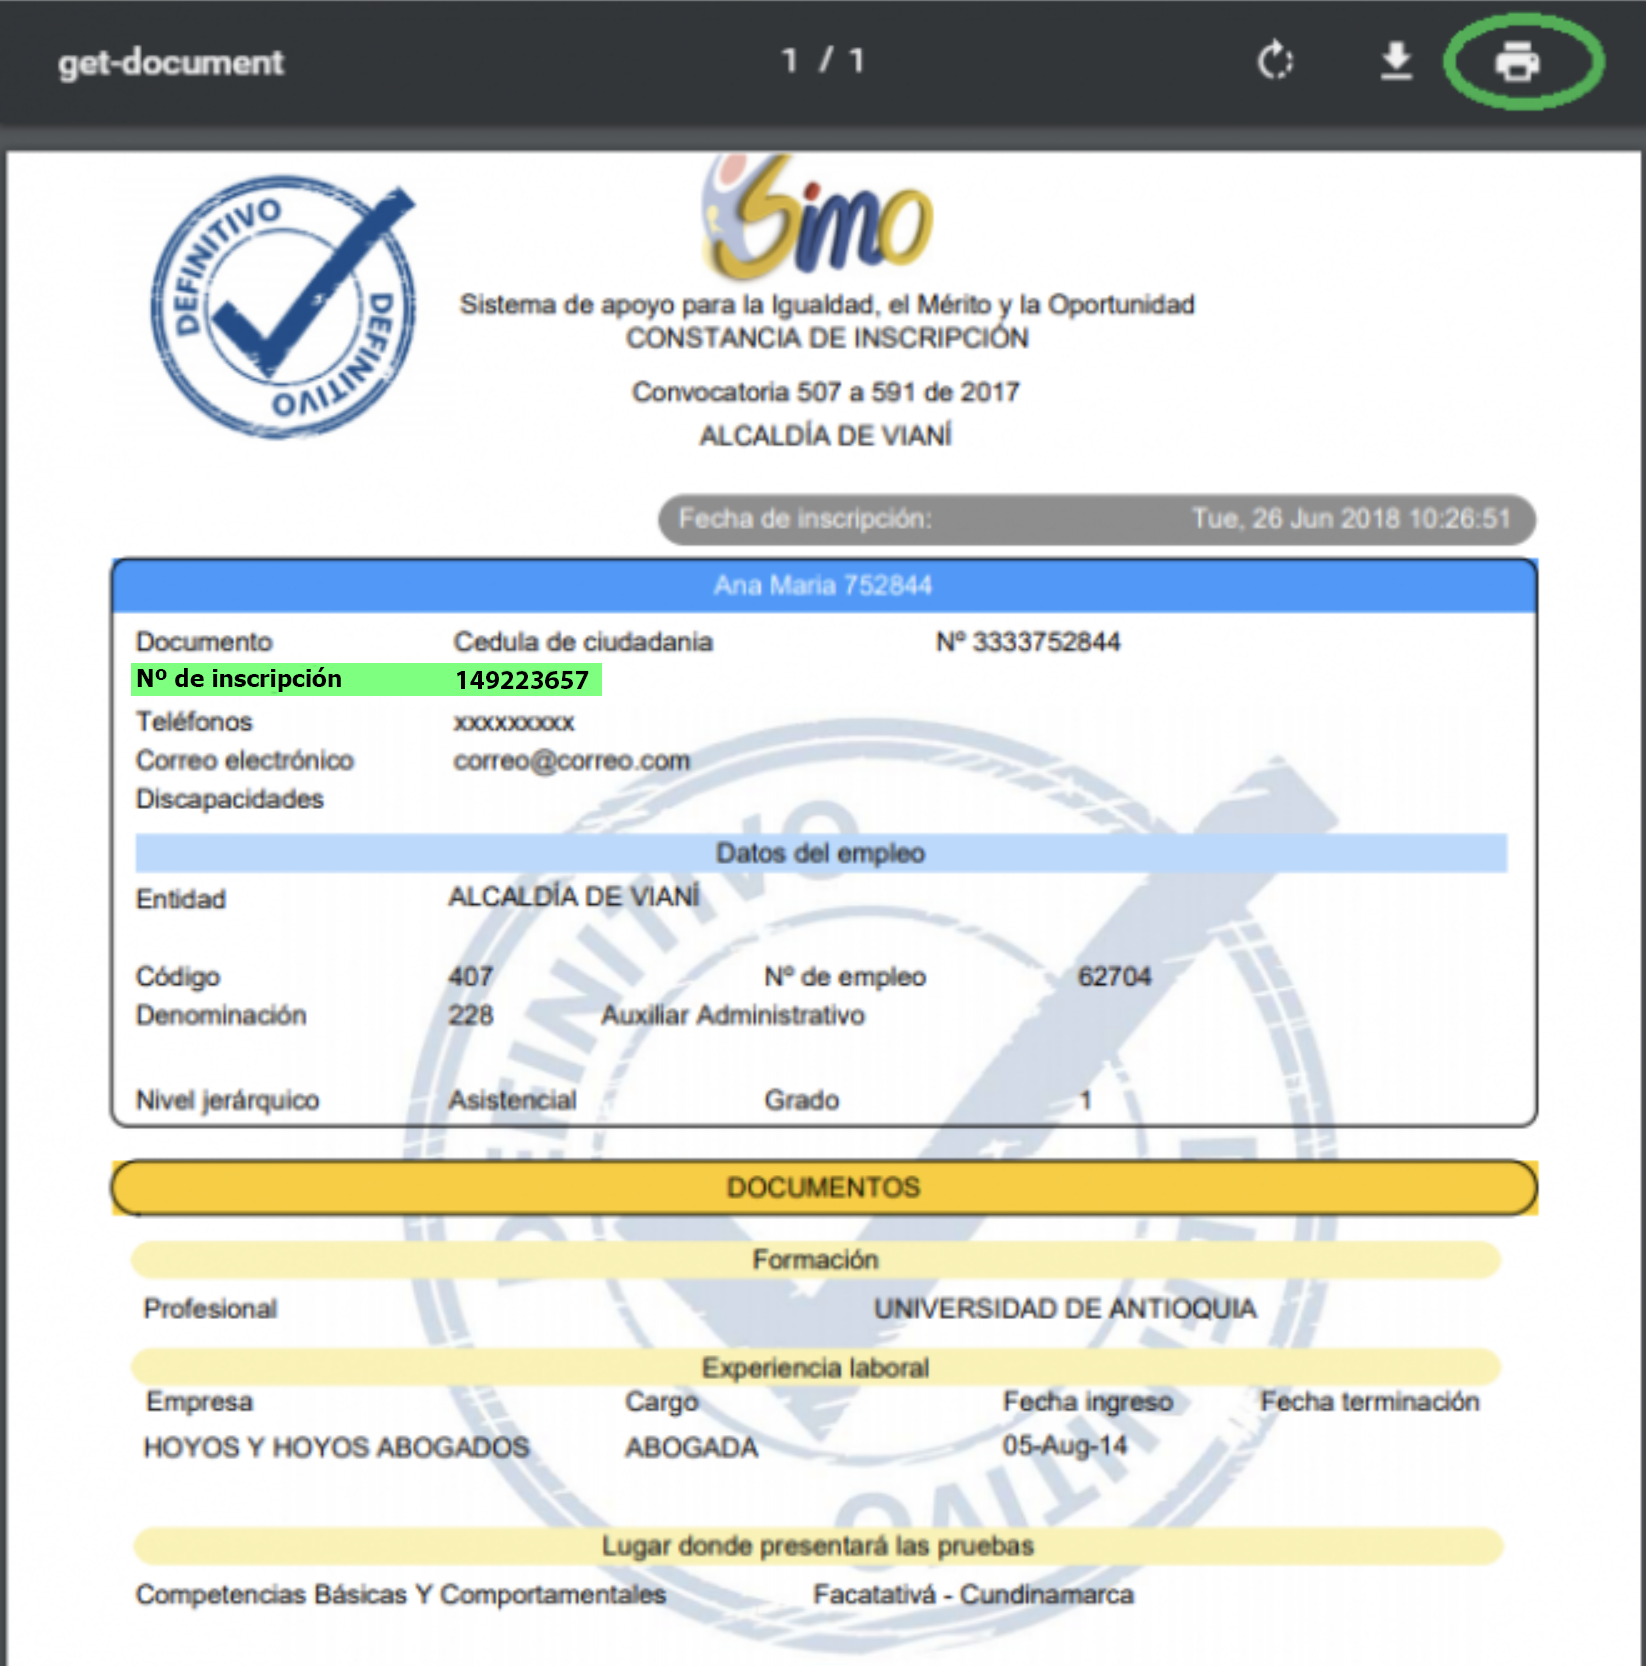The width and height of the screenshot is (1646, 1666).
Task: Click the 'ALCALDÍA DE VIANÍ' entity value in job data
Action: click(x=574, y=897)
